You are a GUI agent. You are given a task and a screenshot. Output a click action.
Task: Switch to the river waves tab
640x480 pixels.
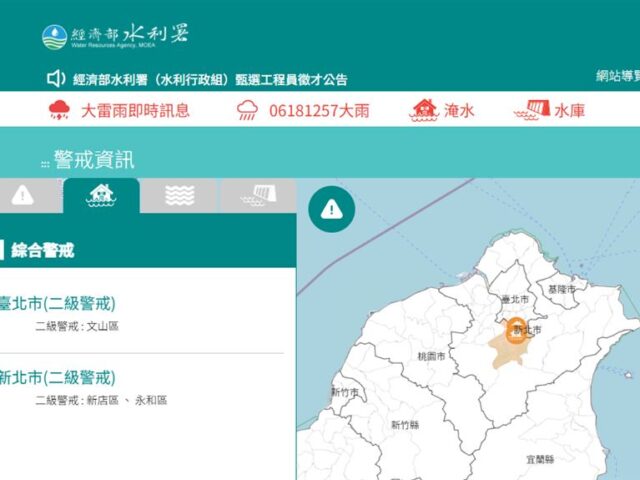(x=180, y=196)
